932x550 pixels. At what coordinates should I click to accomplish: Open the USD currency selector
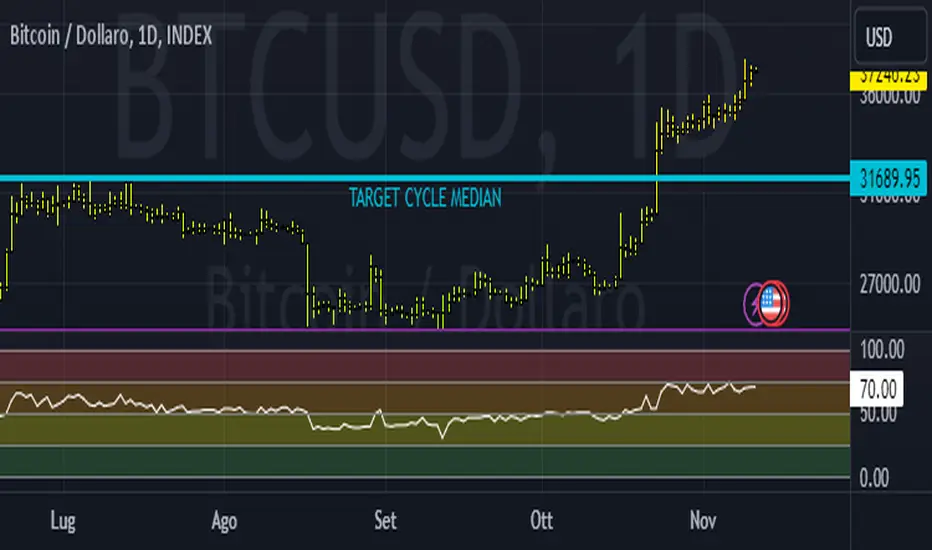click(x=890, y=37)
